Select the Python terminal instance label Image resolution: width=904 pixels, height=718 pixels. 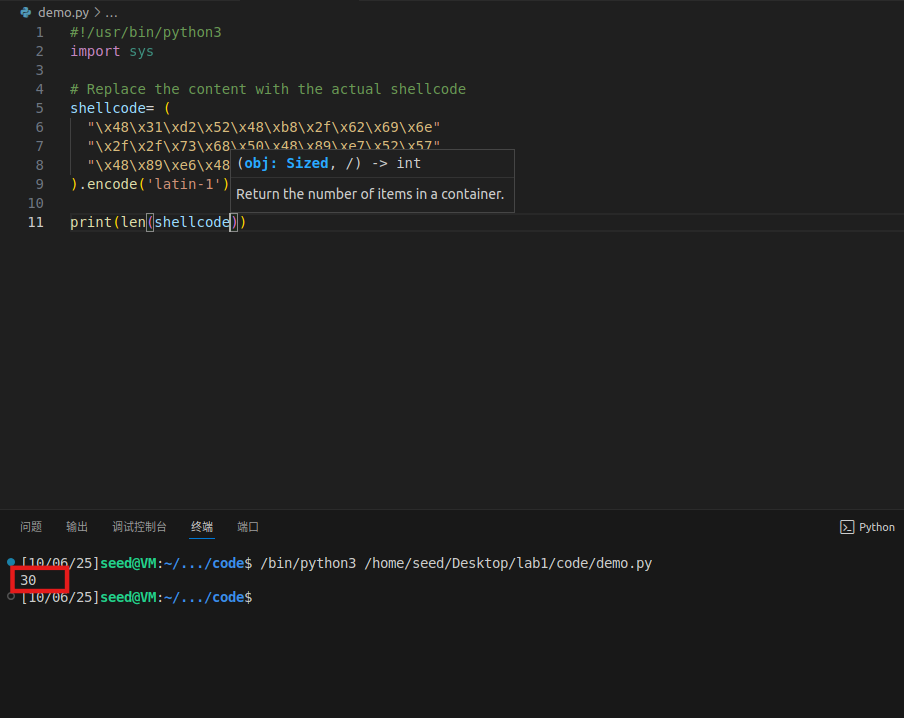876,527
